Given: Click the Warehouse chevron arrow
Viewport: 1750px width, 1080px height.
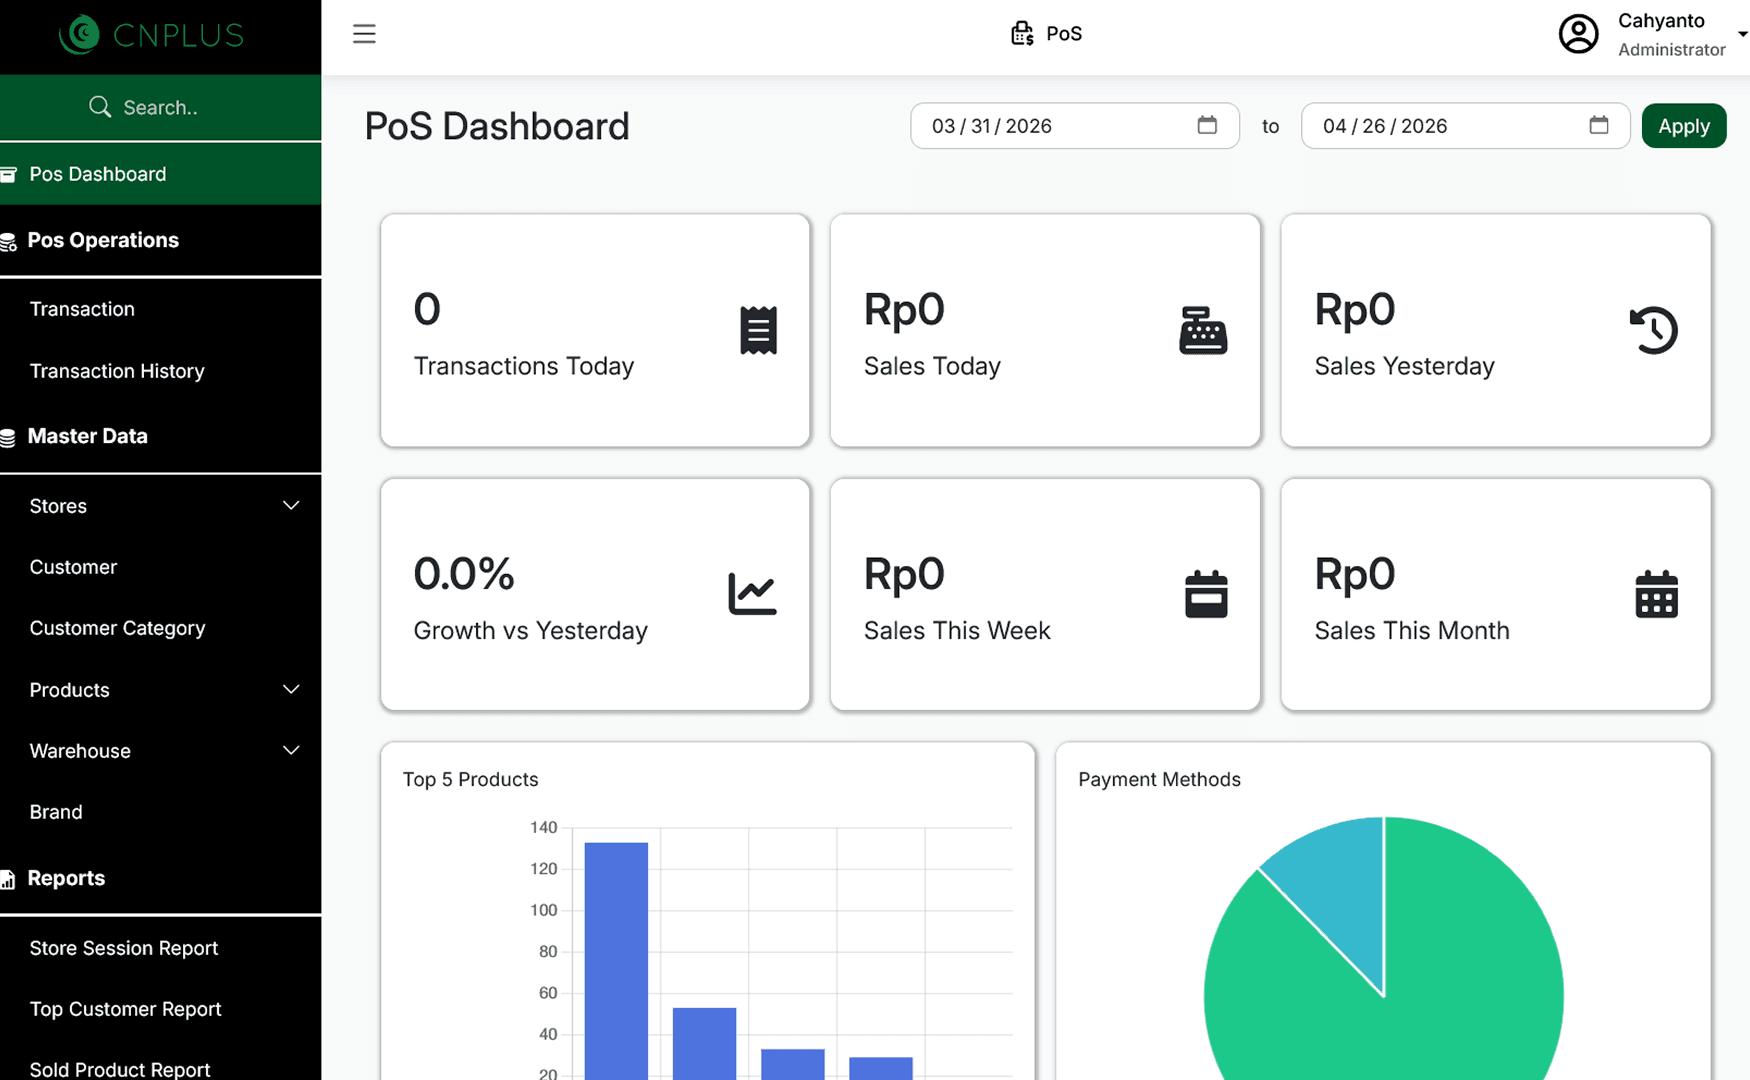Looking at the screenshot, I should 291,751.
